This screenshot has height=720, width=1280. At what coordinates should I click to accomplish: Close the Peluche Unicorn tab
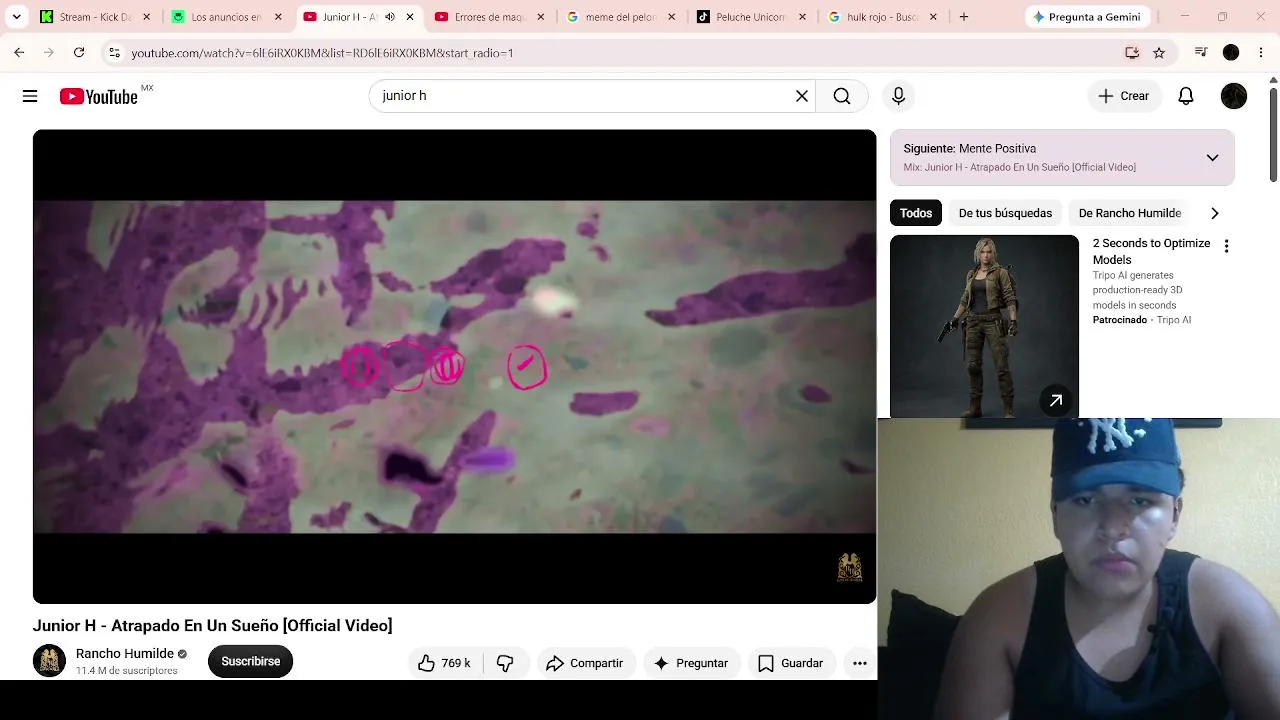(802, 17)
